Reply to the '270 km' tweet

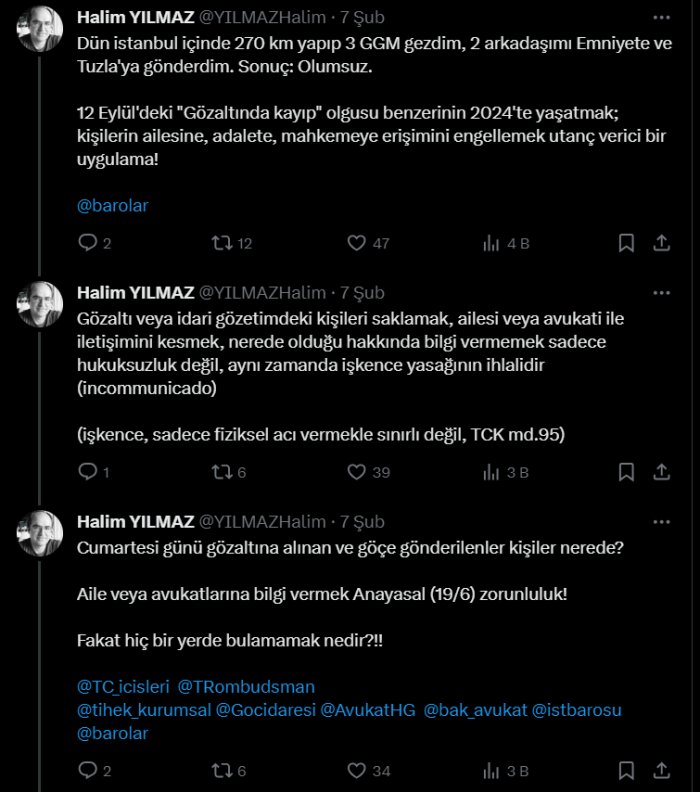tap(87, 243)
